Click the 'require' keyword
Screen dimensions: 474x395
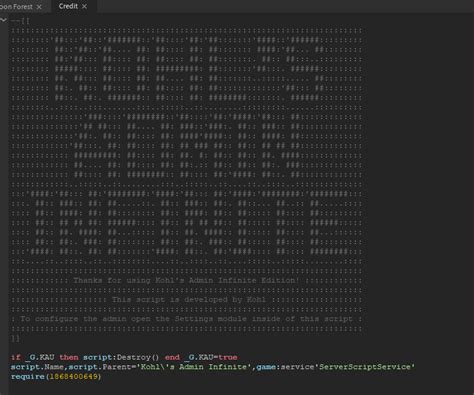tap(28, 377)
